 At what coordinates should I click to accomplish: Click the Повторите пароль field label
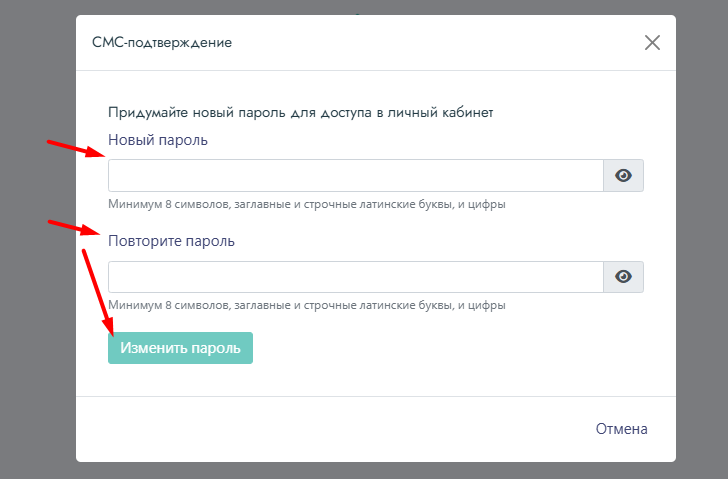coord(171,241)
